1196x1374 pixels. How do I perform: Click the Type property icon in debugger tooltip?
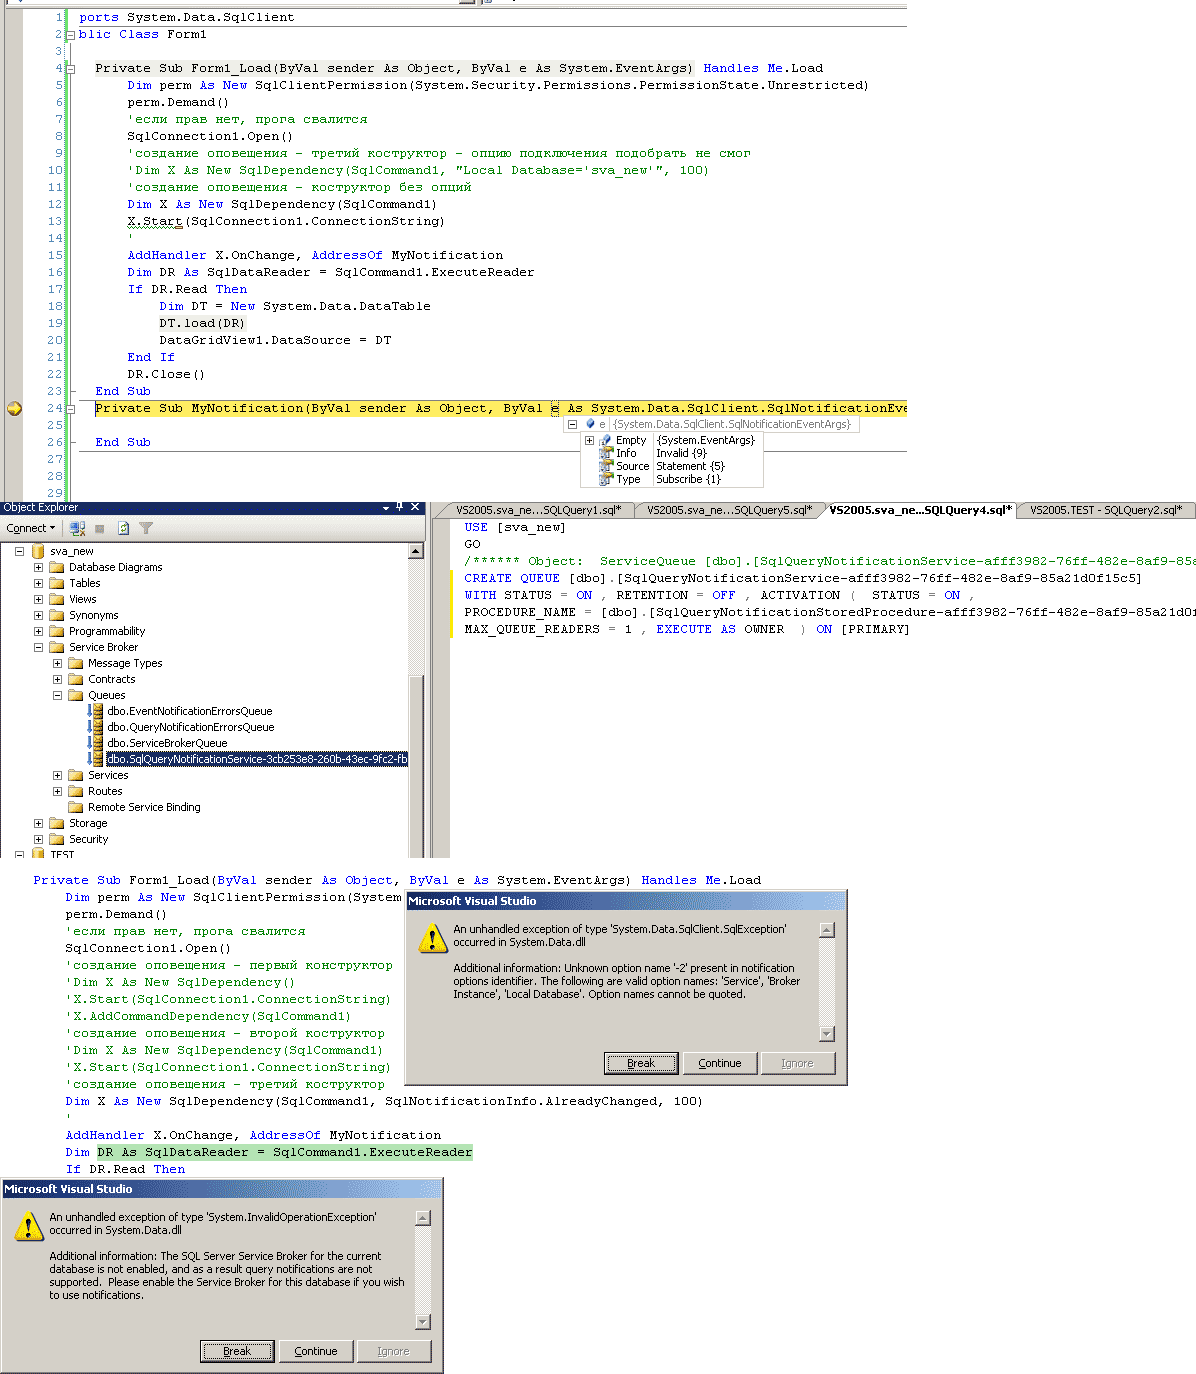point(606,479)
